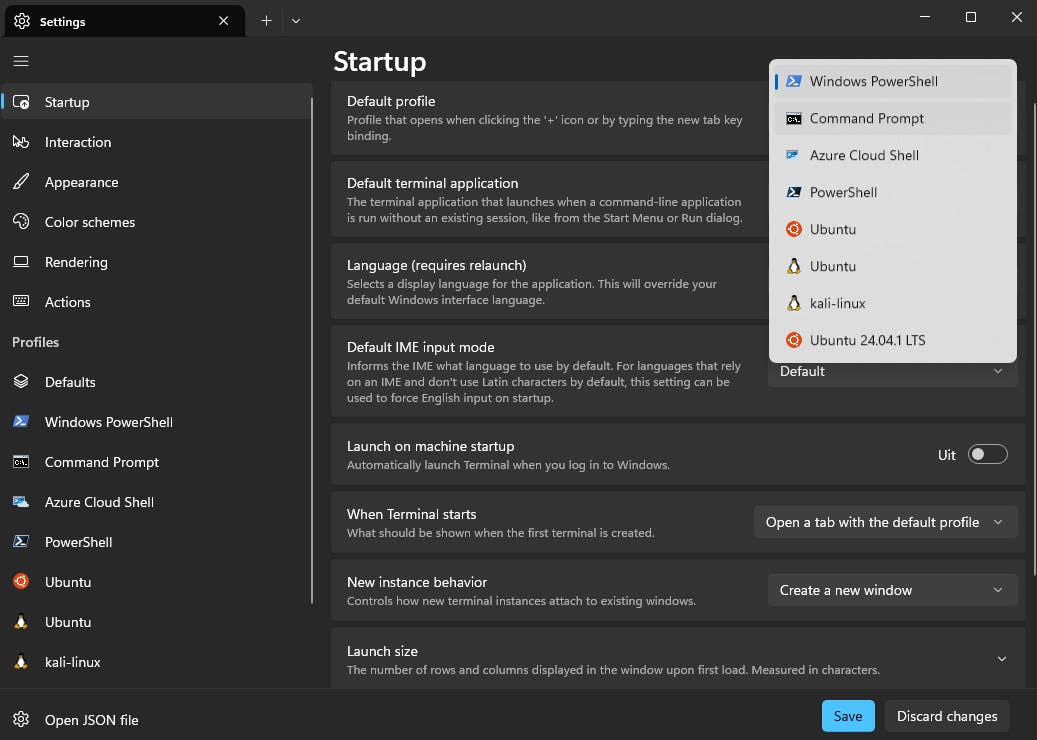Open New instance behavior dropdown
Viewport: 1037px width, 740px height.
tap(891, 590)
